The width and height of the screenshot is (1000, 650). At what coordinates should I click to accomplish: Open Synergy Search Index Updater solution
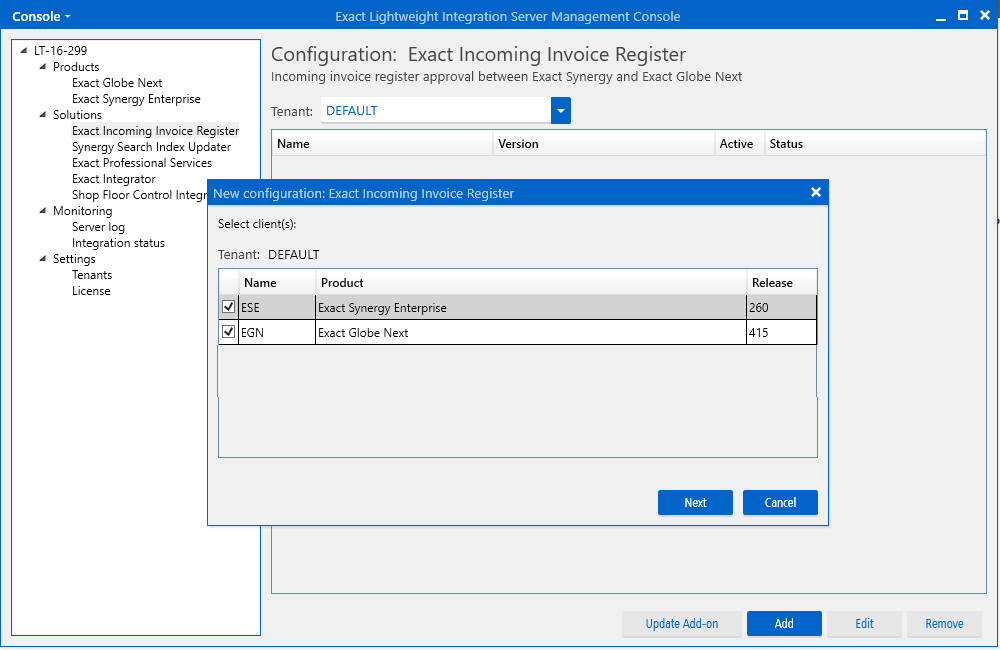tap(151, 147)
